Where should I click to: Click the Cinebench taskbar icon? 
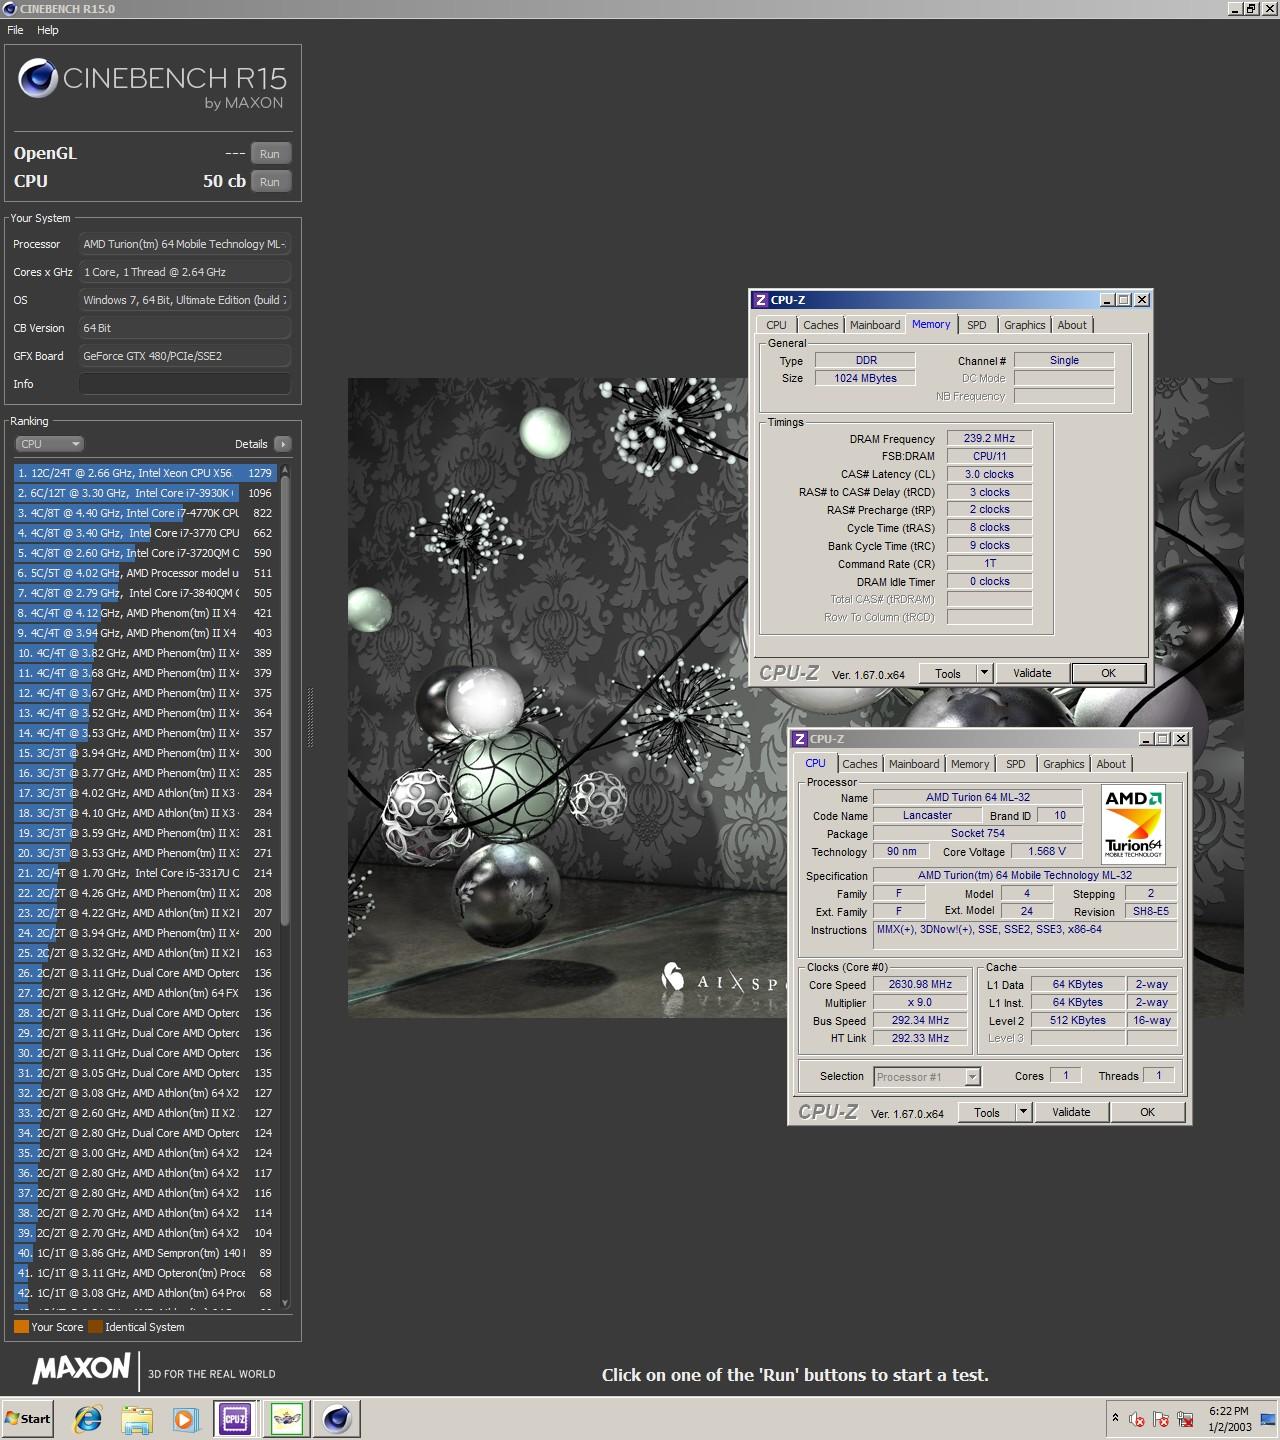[x=336, y=1418]
